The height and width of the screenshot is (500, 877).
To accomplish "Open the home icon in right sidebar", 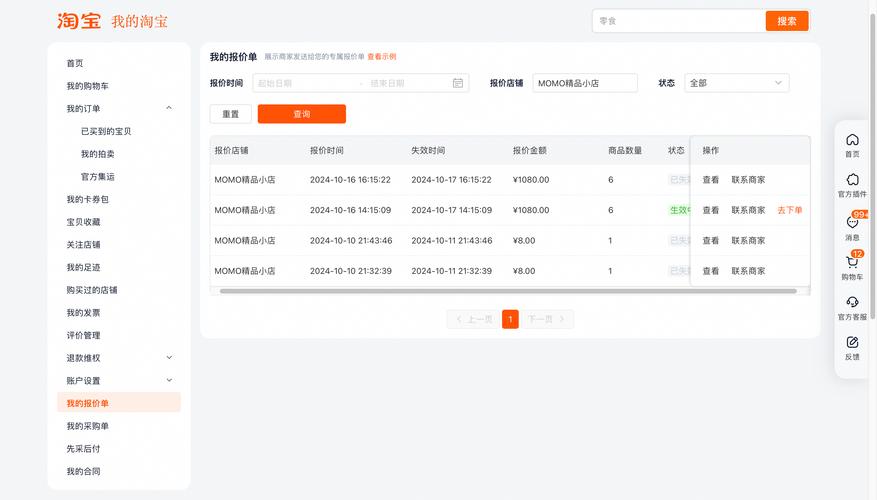I will [x=852, y=140].
